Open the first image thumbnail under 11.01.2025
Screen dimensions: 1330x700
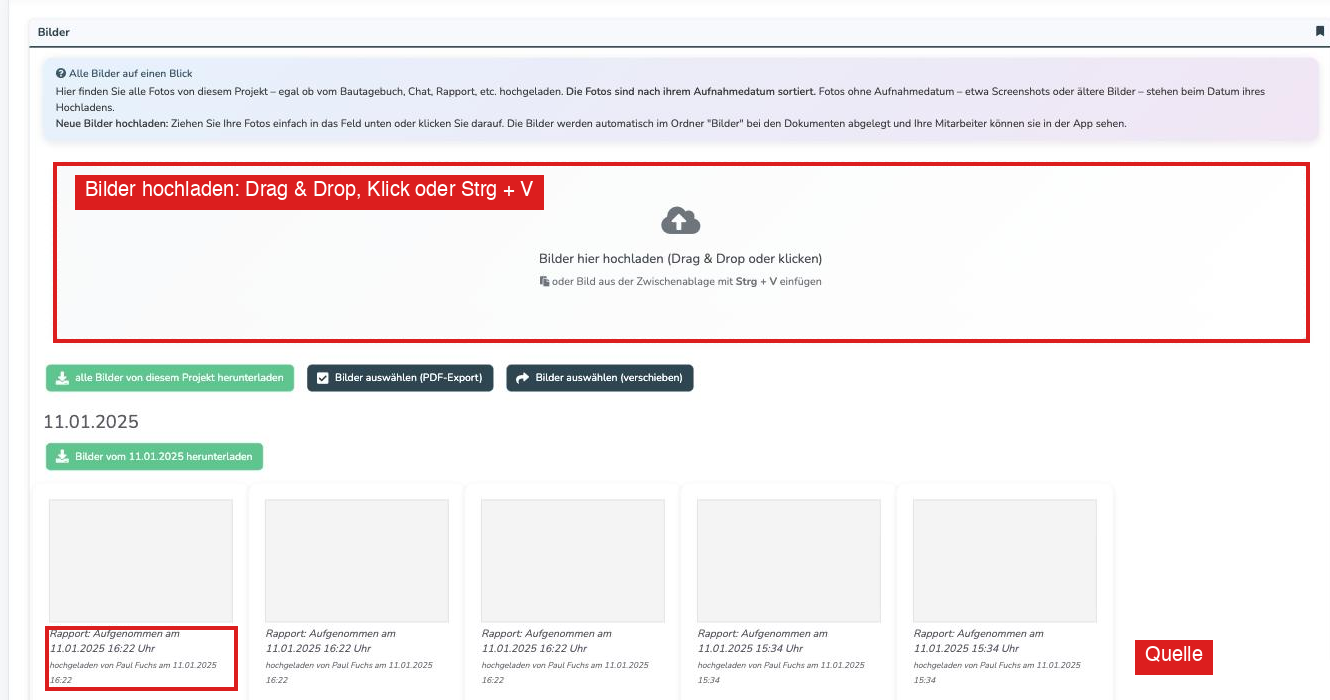point(141,561)
